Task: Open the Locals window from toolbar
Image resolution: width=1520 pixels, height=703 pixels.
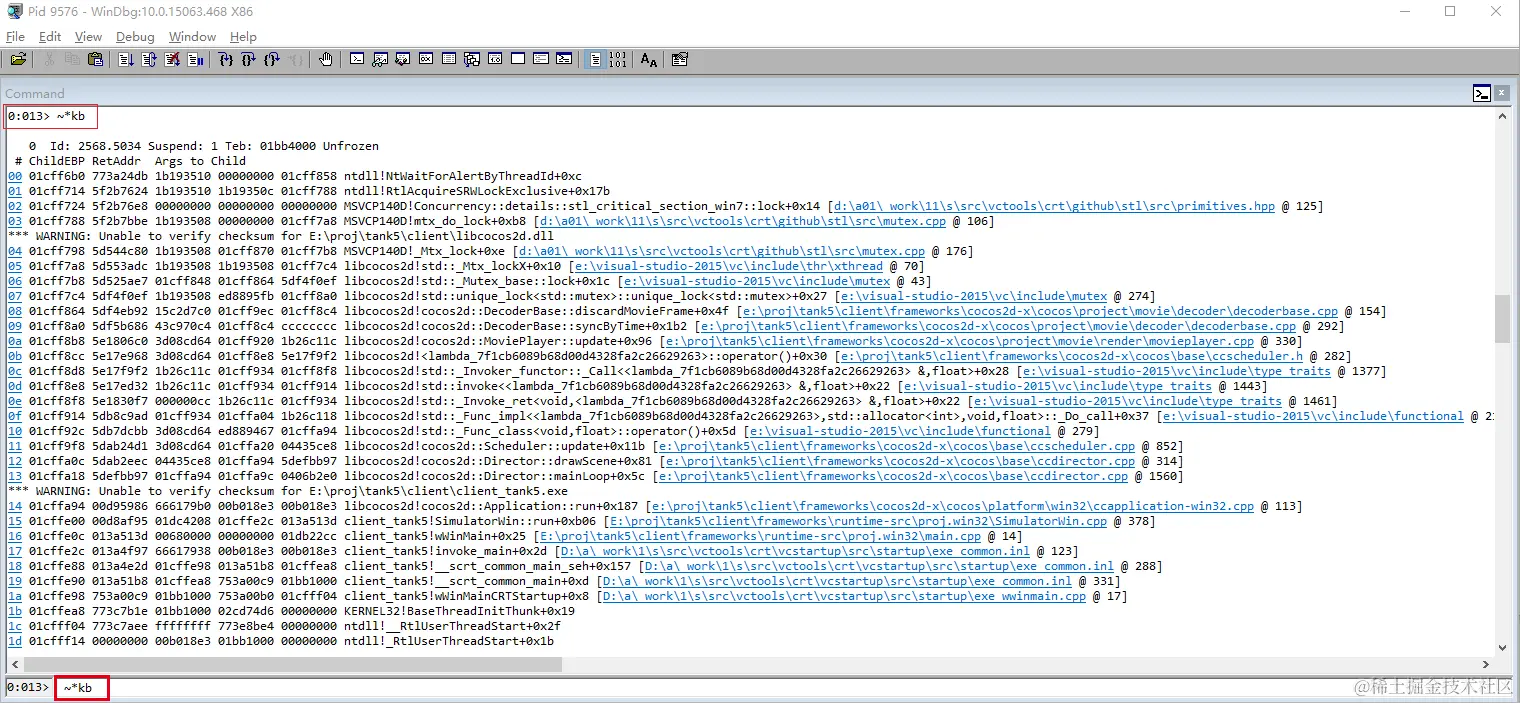Action: click(403, 59)
